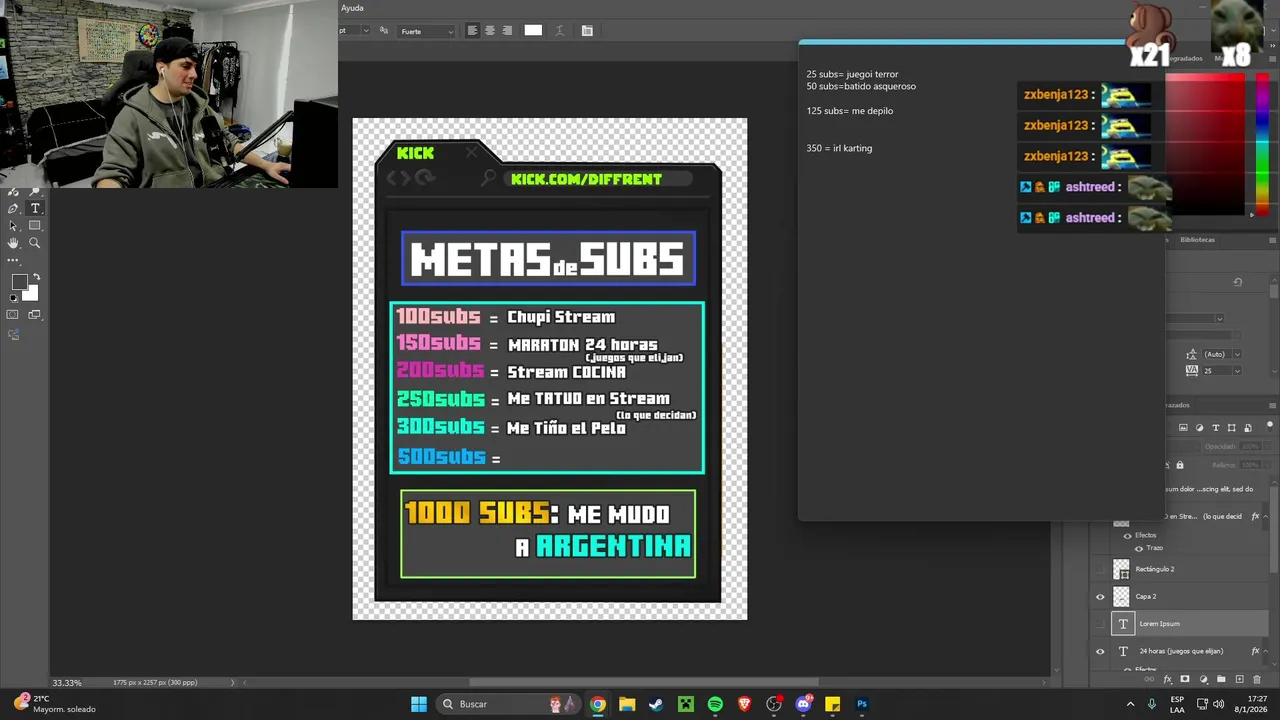
Task: Open Spotify from the taskbar
Action: coord(715,704)
